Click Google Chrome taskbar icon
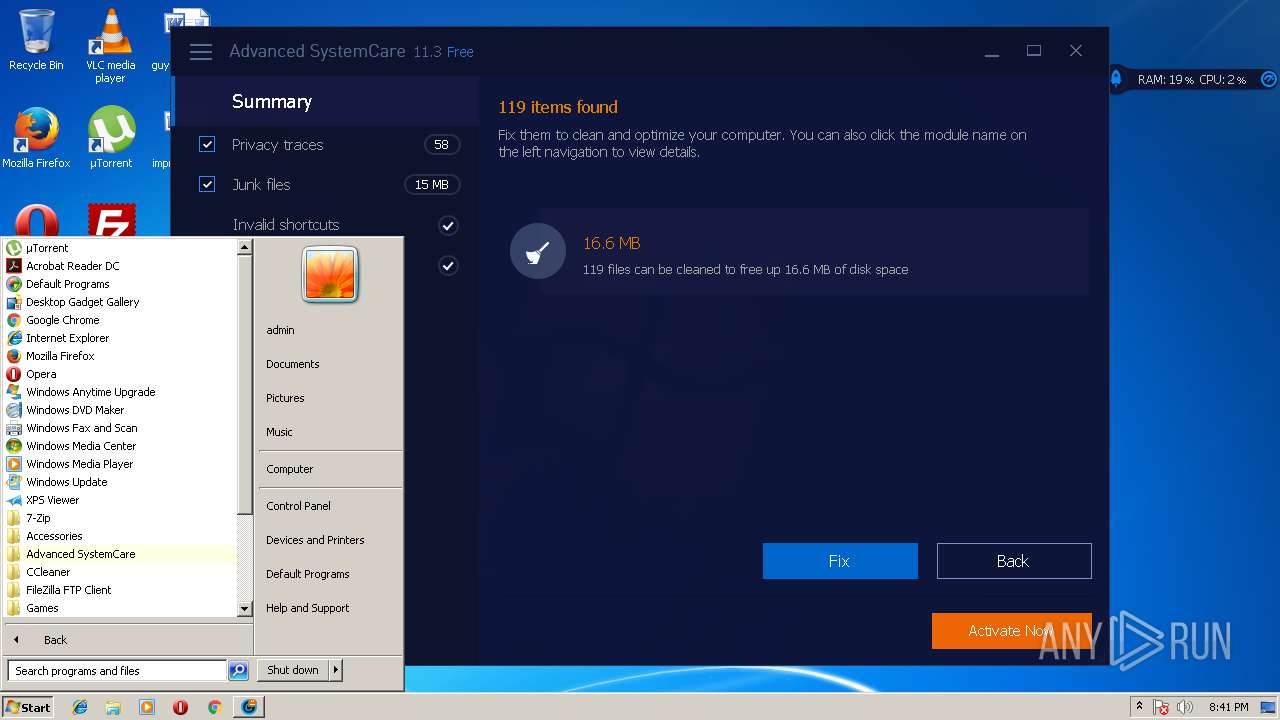Screen dimensions: 1280x720 (x=214, y=707)
